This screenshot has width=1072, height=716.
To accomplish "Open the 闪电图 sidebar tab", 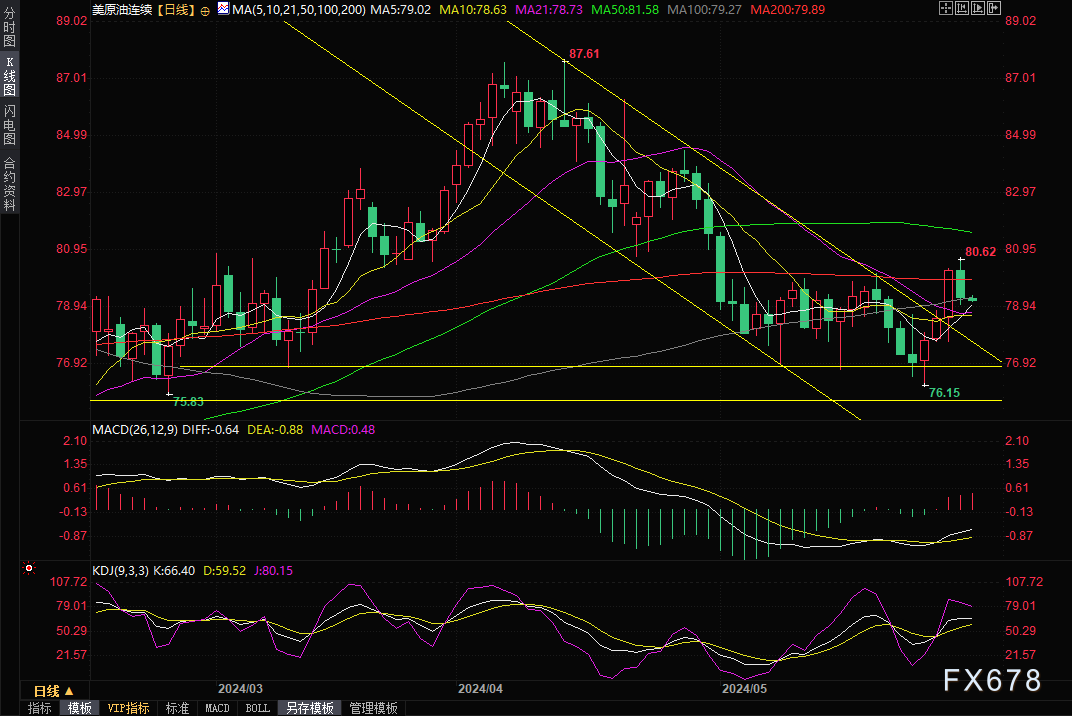I will [x=9, y=124].
